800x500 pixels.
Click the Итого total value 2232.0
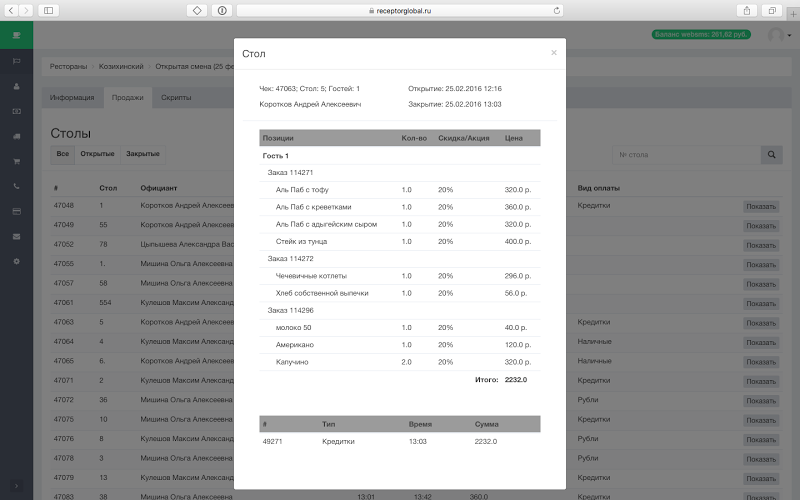(x=516, y=380)
